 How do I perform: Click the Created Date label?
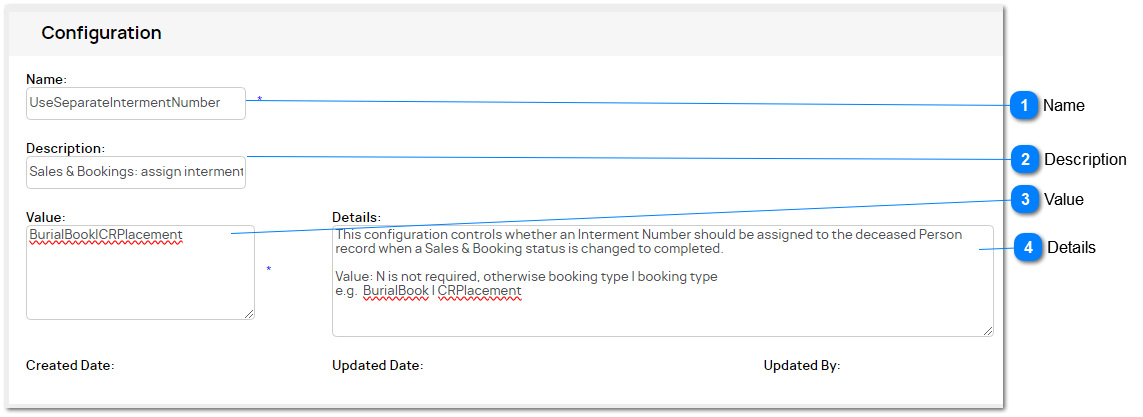(x=70, y=365)
